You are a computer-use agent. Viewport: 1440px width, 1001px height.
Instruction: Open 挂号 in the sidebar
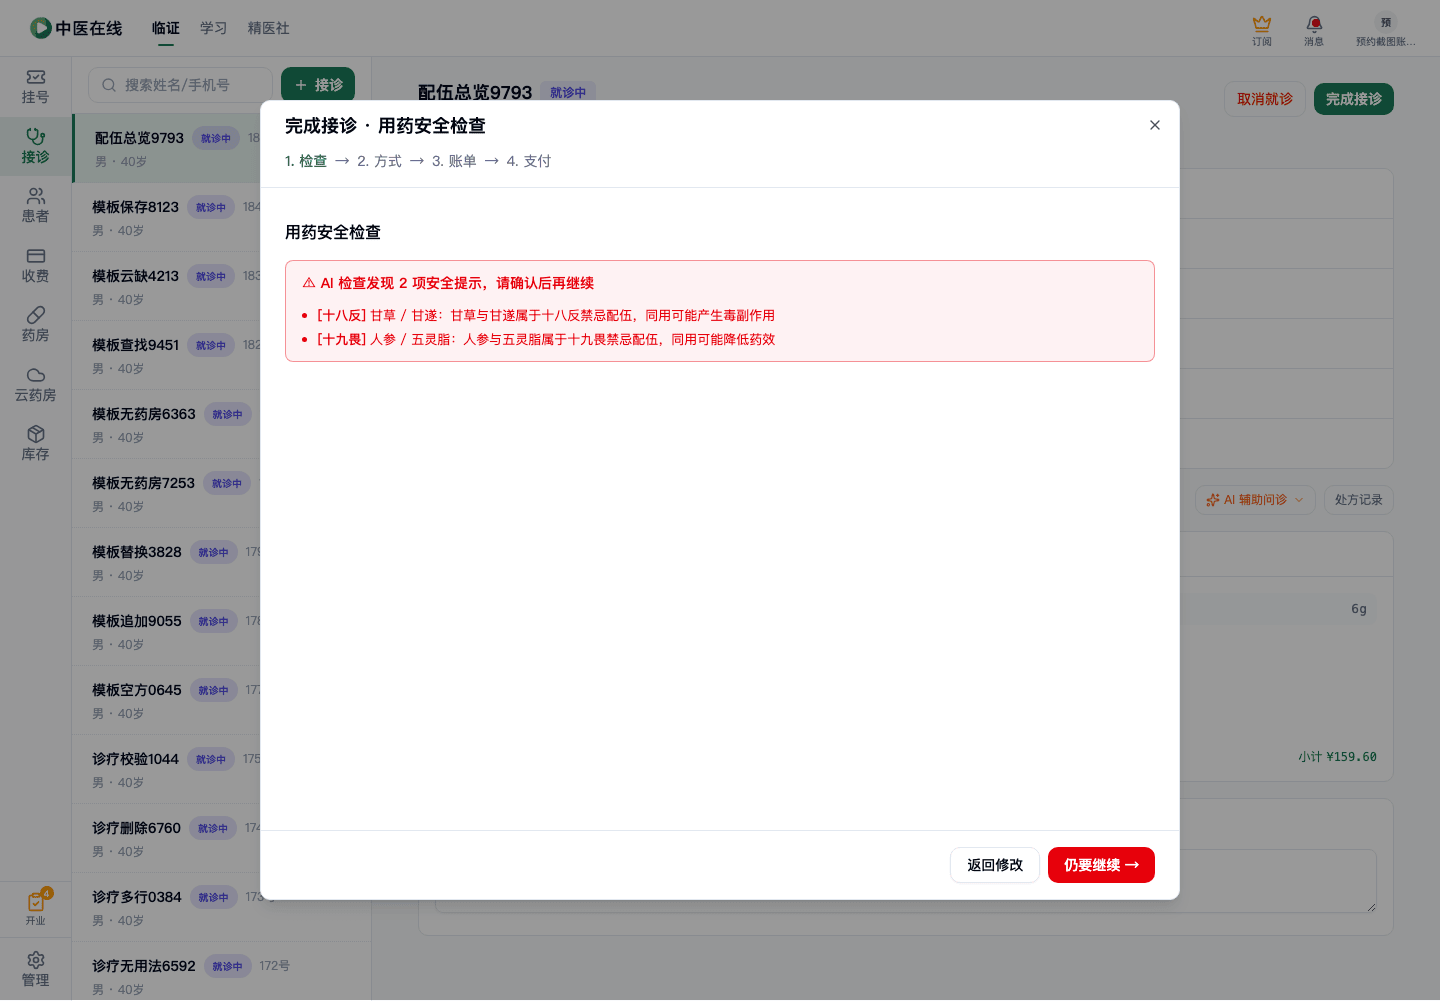point(35,87)
